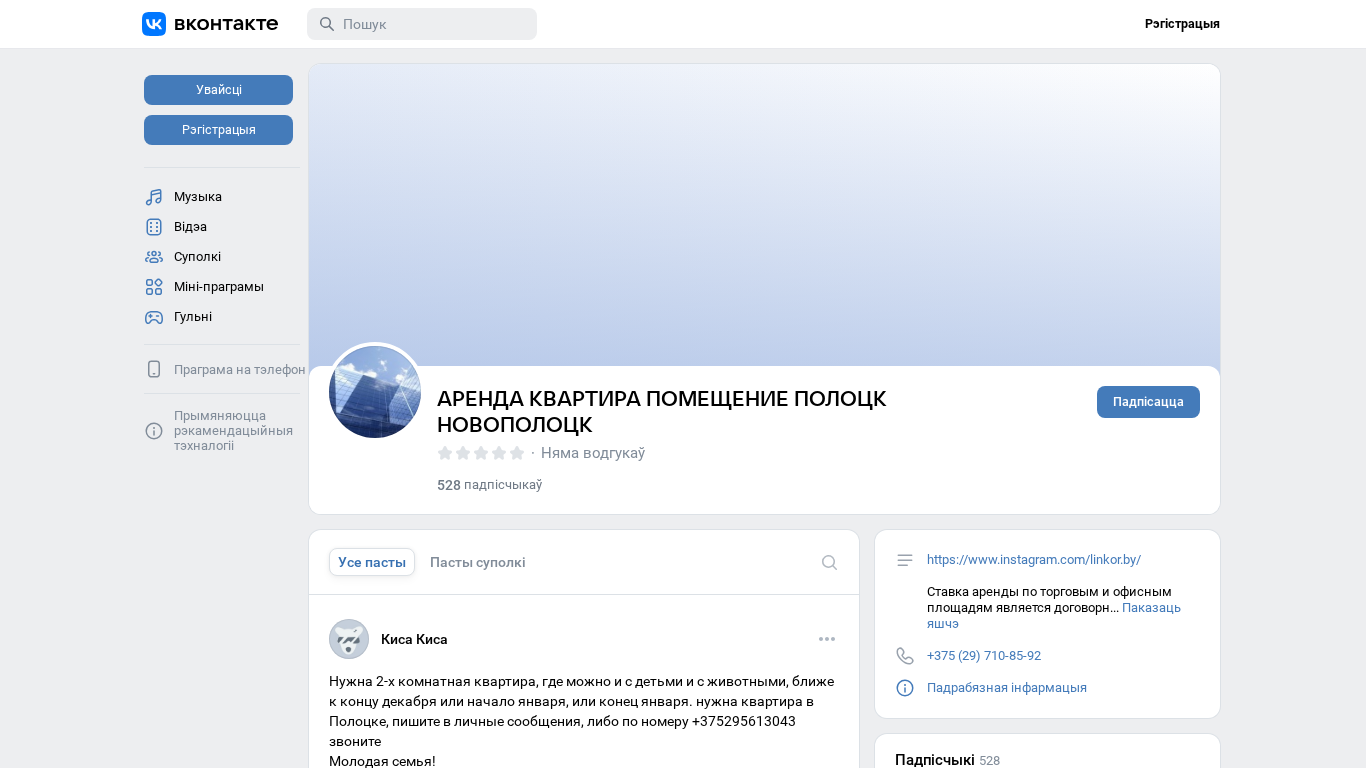
Task: Click the VK logo icon
Action: point(154,24)
